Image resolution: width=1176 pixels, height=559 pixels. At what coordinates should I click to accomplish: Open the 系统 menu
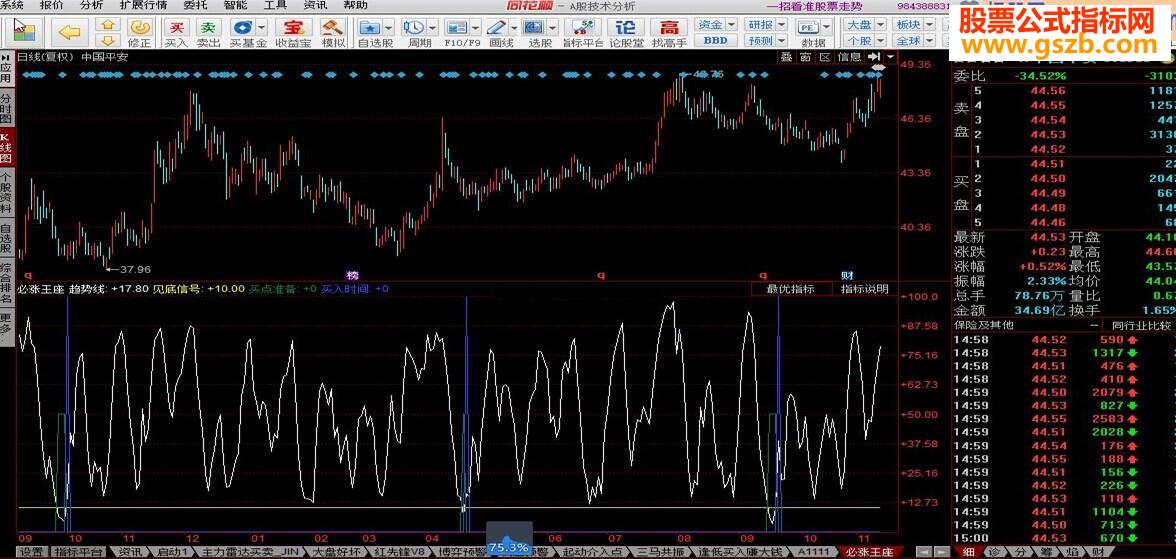(12, 5)
